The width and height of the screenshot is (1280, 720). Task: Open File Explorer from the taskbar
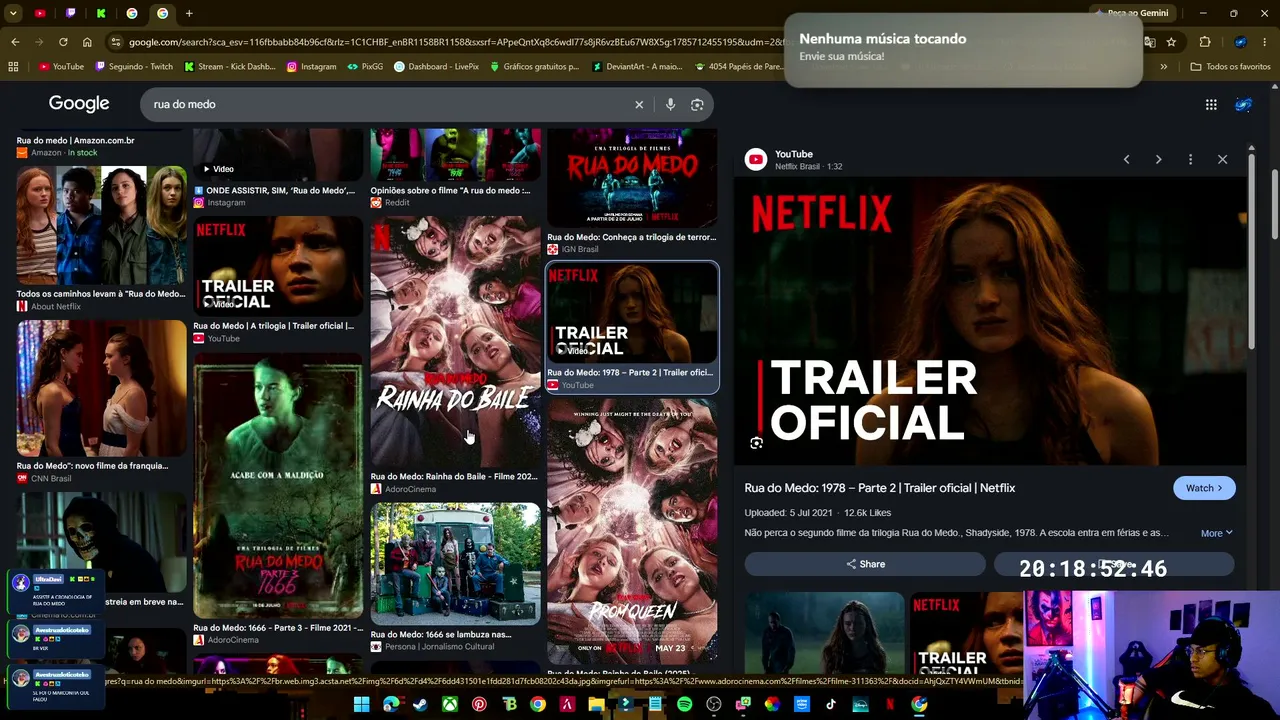click(x=596, y=704)
